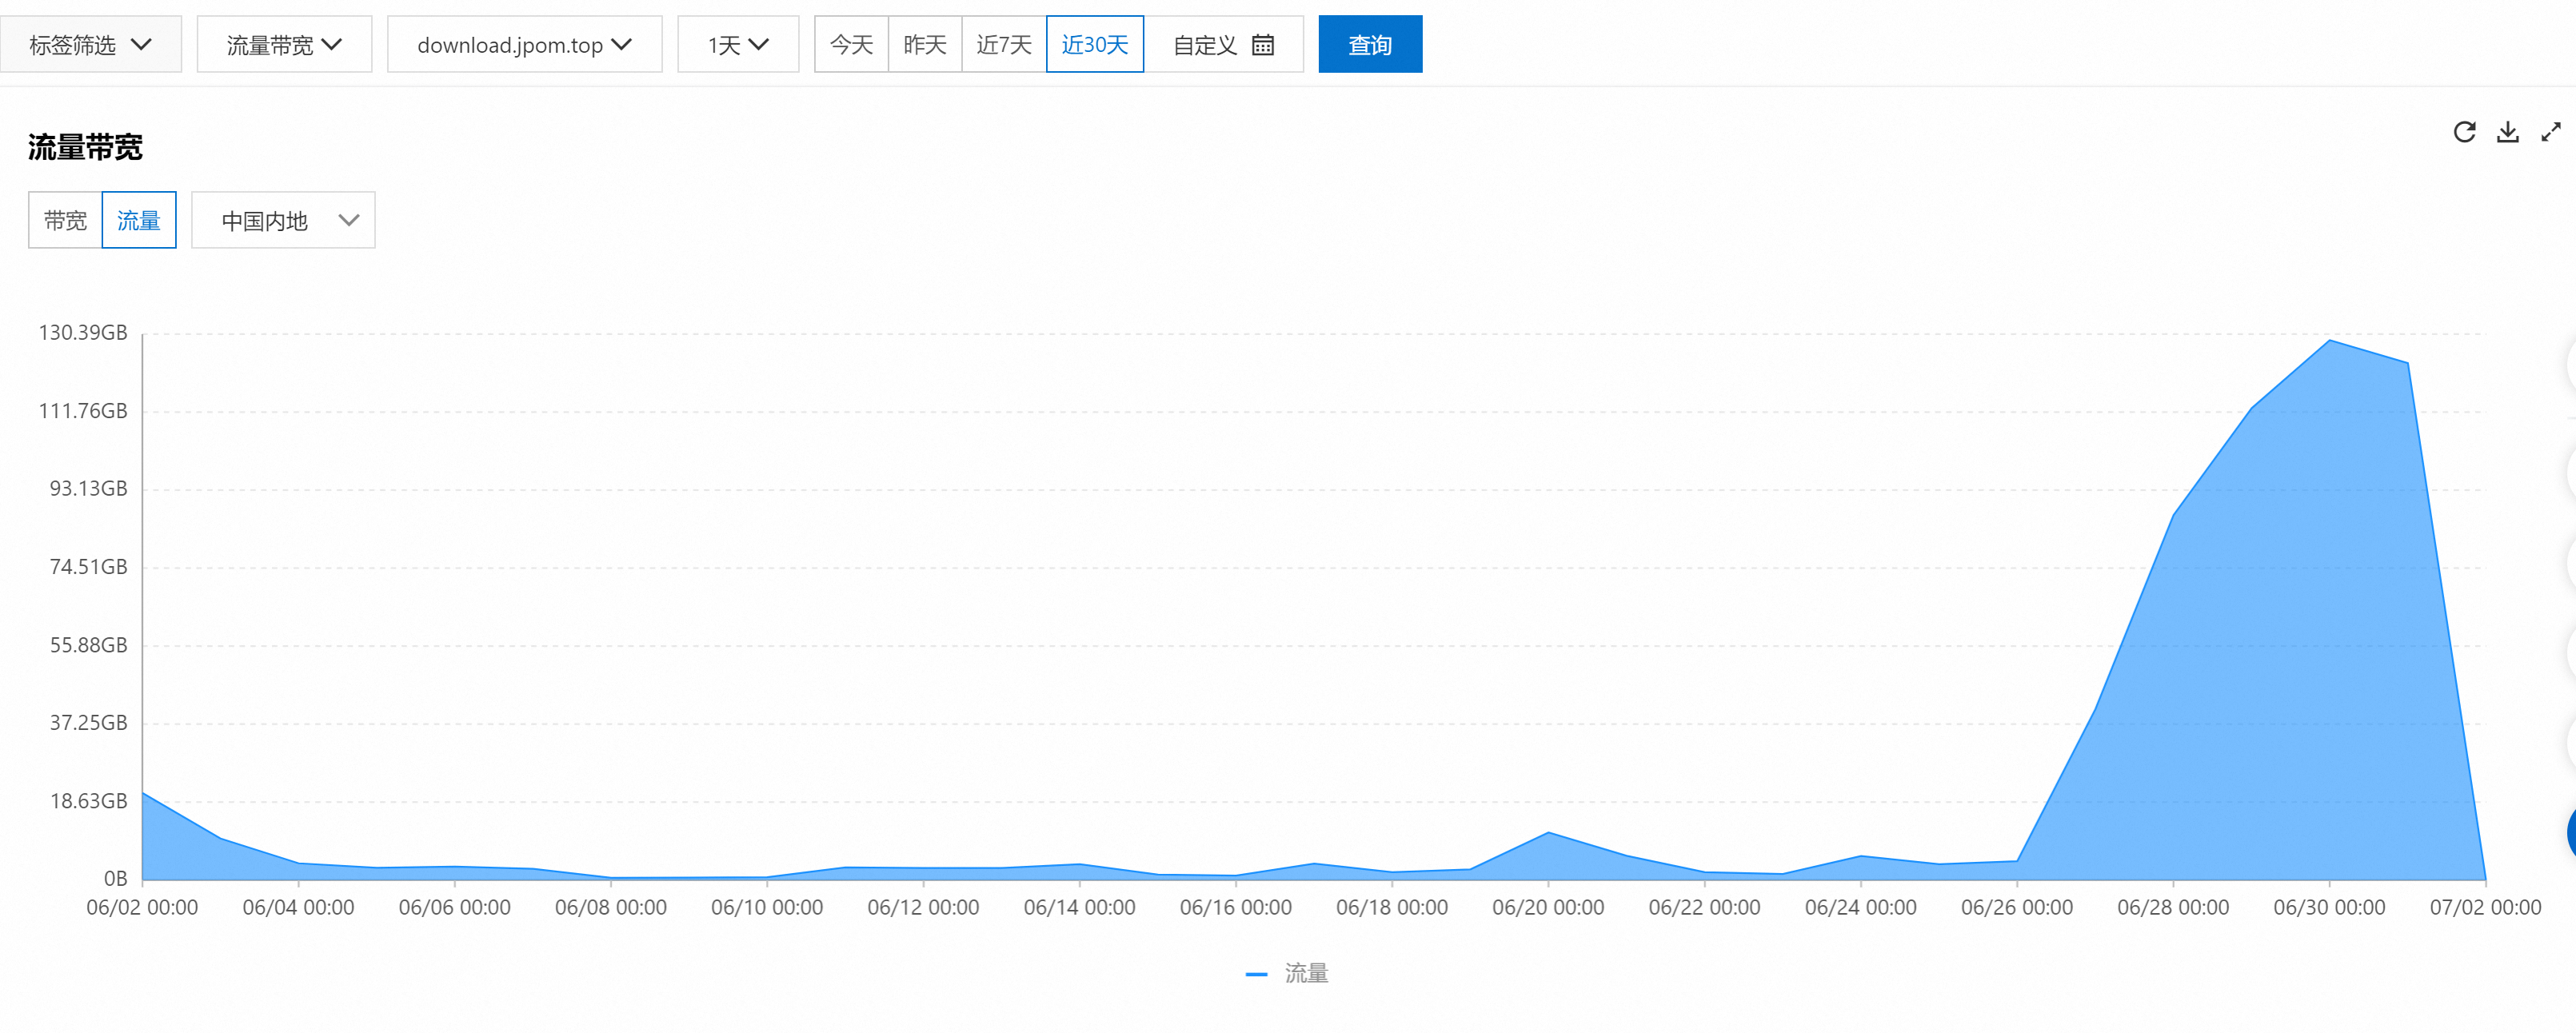Select the 昨天 time range
Image resolution: width=2576 pixels, height=1033 pixels.
coord(925,45)
